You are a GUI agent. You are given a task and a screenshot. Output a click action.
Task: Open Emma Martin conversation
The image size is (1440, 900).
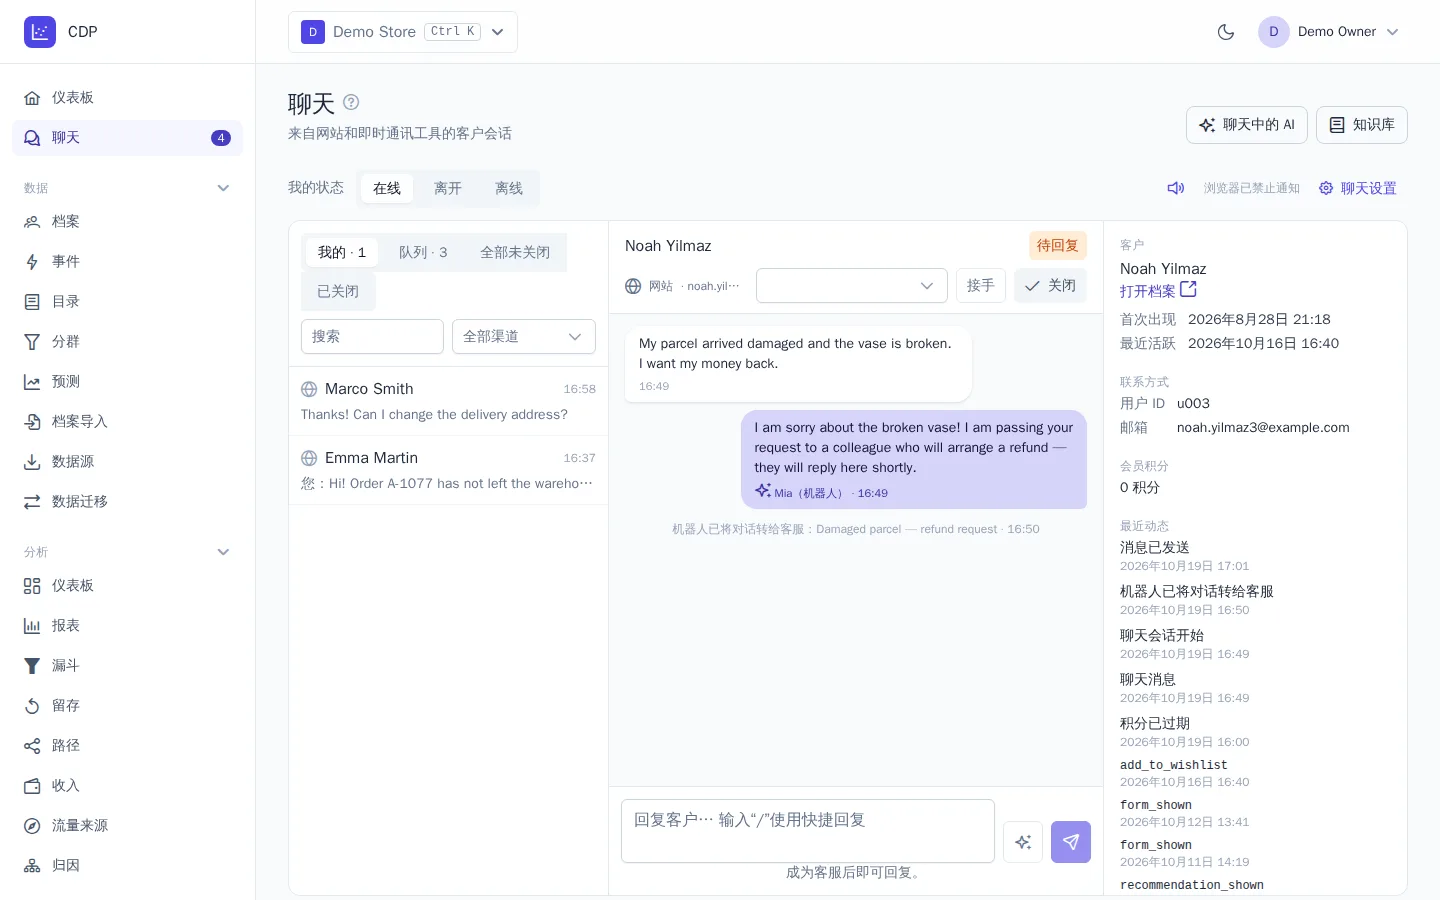coord(448,470)
